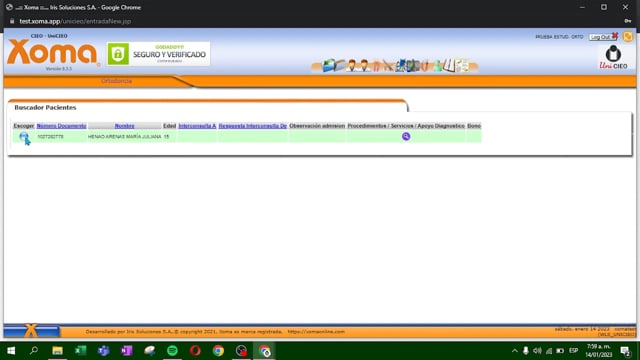The image size is (640, 360).
Task: Open Excel from the taskbar
Action: [80, 351]
